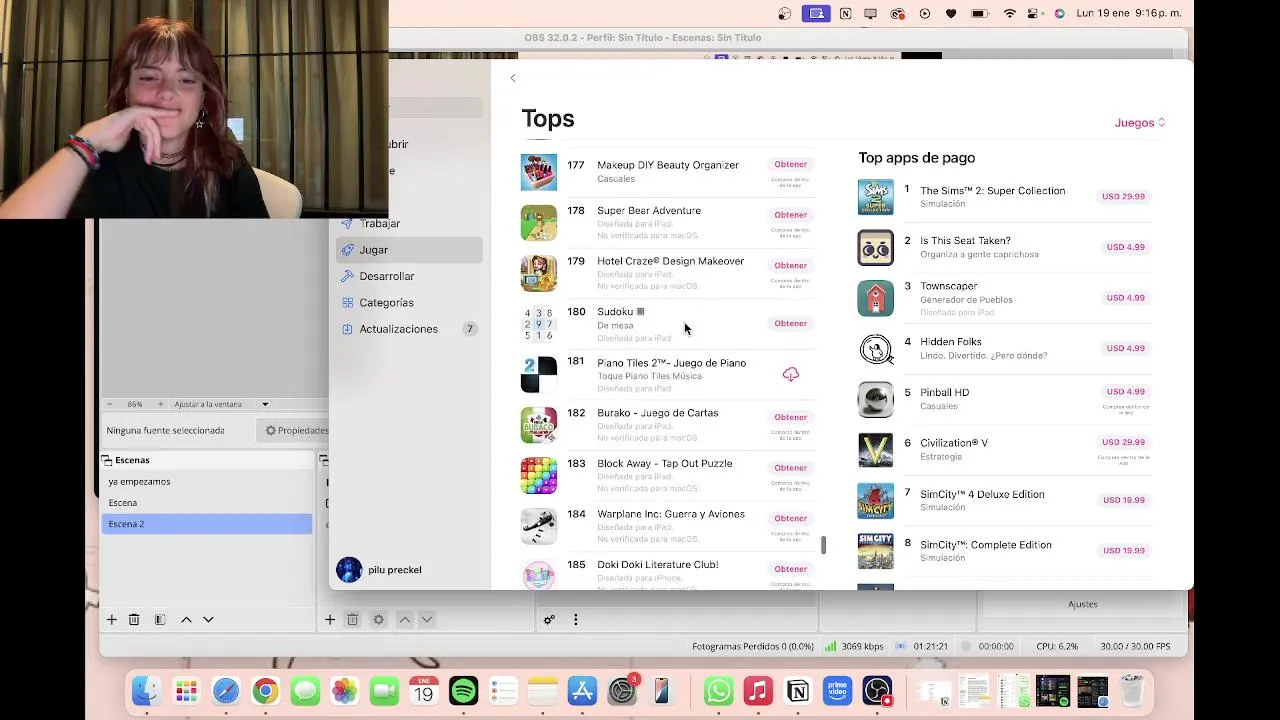Image resolution: width=1280 pixels, height=720 pixels.
Task: Buy Townscaper for USD 4.99
Action: (1125, 297)
